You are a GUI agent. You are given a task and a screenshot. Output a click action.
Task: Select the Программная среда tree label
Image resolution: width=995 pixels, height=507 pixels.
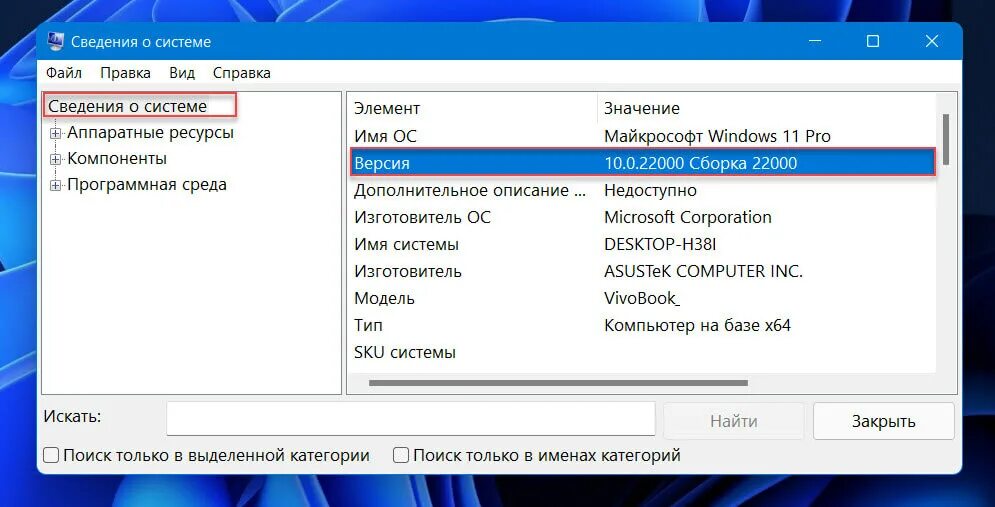pyautogui.click(x=147, y=185)
